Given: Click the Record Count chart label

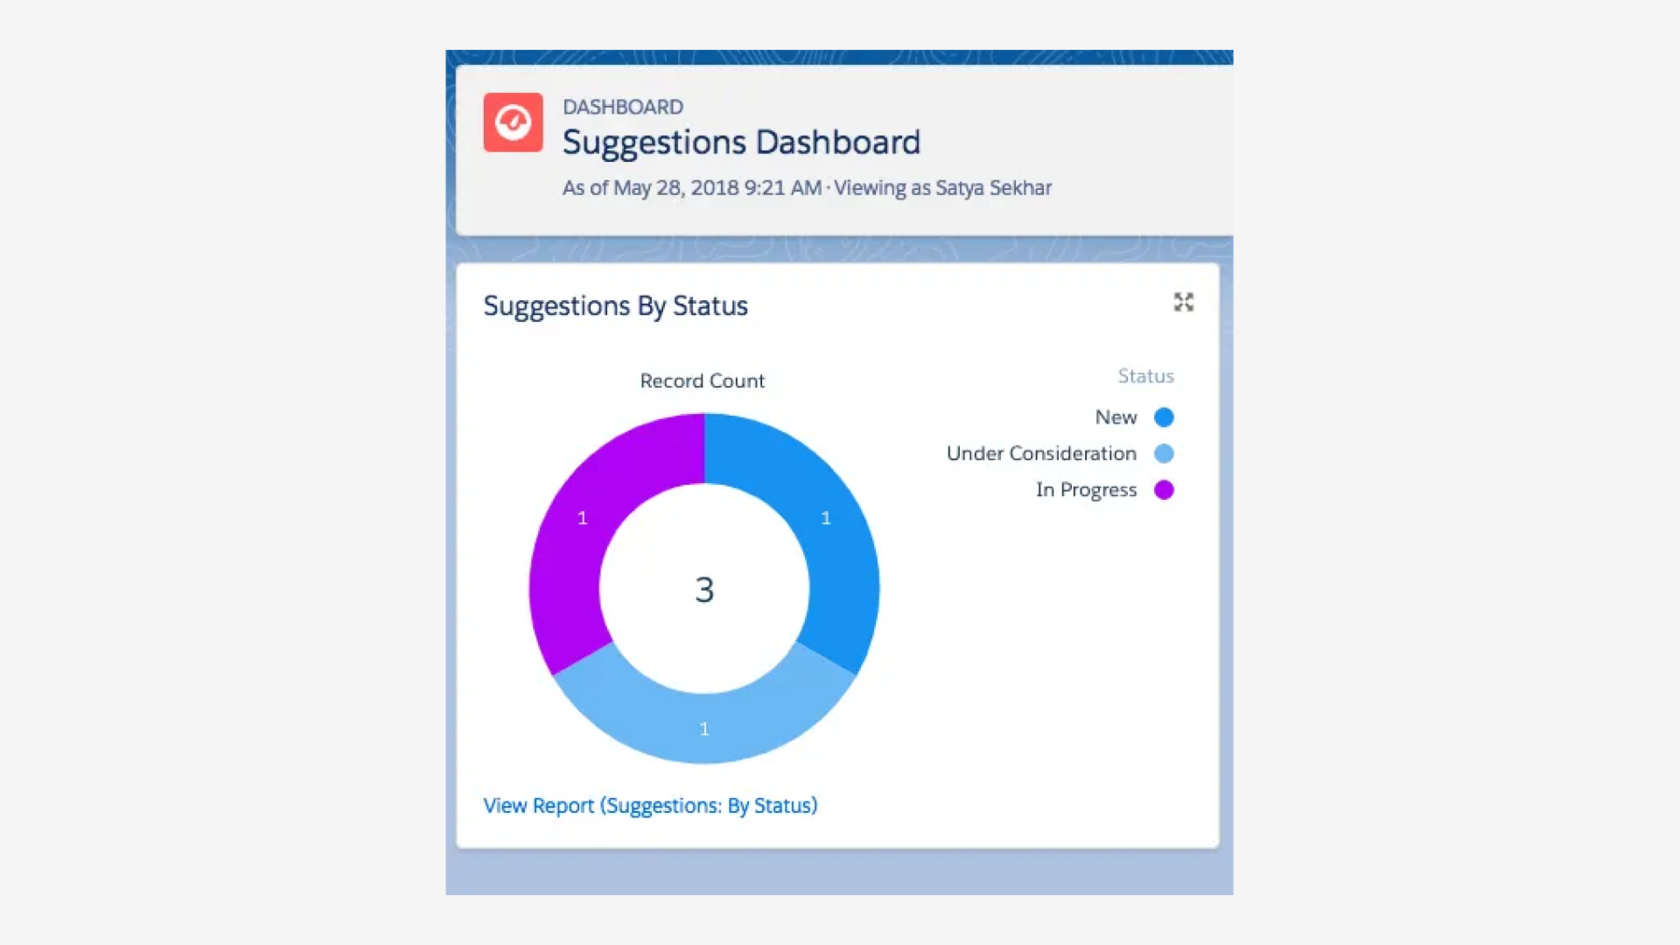Looking at the screenshot, I should pos(702,381).
